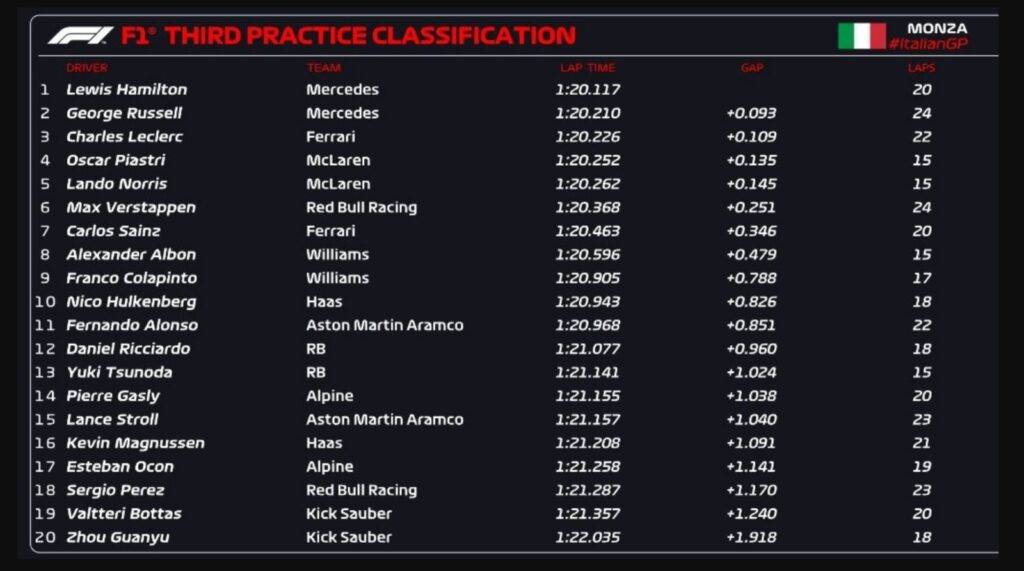Click Zhou Guanyu's gap +1.918
The image size is (1024, 571).
(x=750, y=537)
